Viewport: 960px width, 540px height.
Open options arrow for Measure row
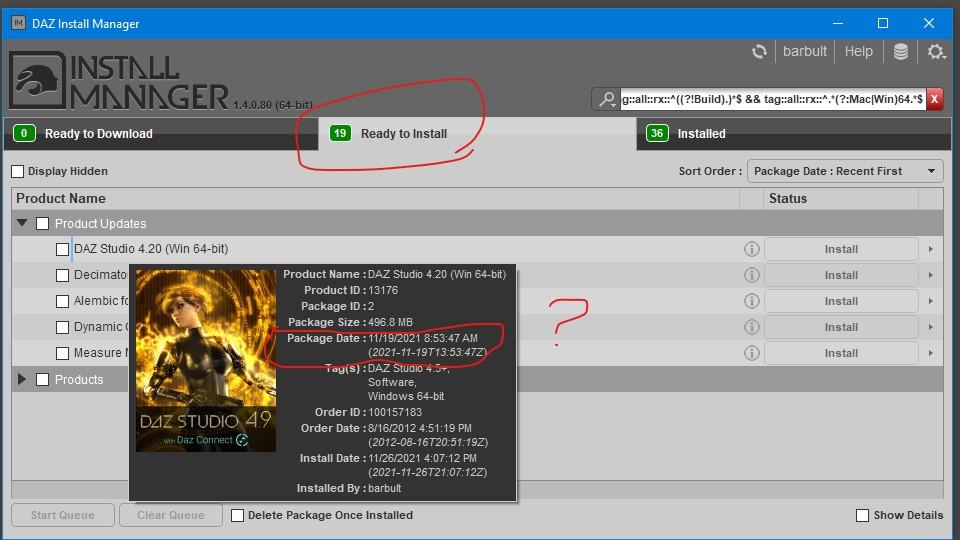click(x=931, y=353)
